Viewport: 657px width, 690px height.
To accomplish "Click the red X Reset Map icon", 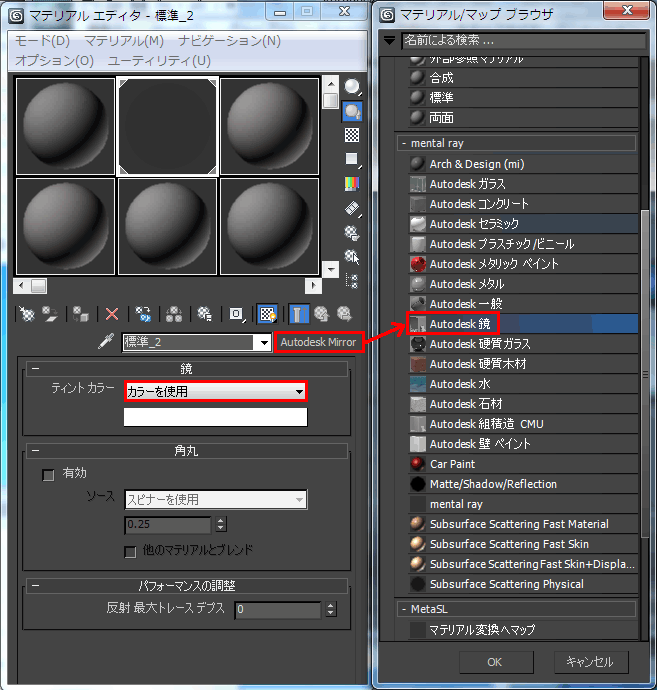I will click(x=112, y=314).
